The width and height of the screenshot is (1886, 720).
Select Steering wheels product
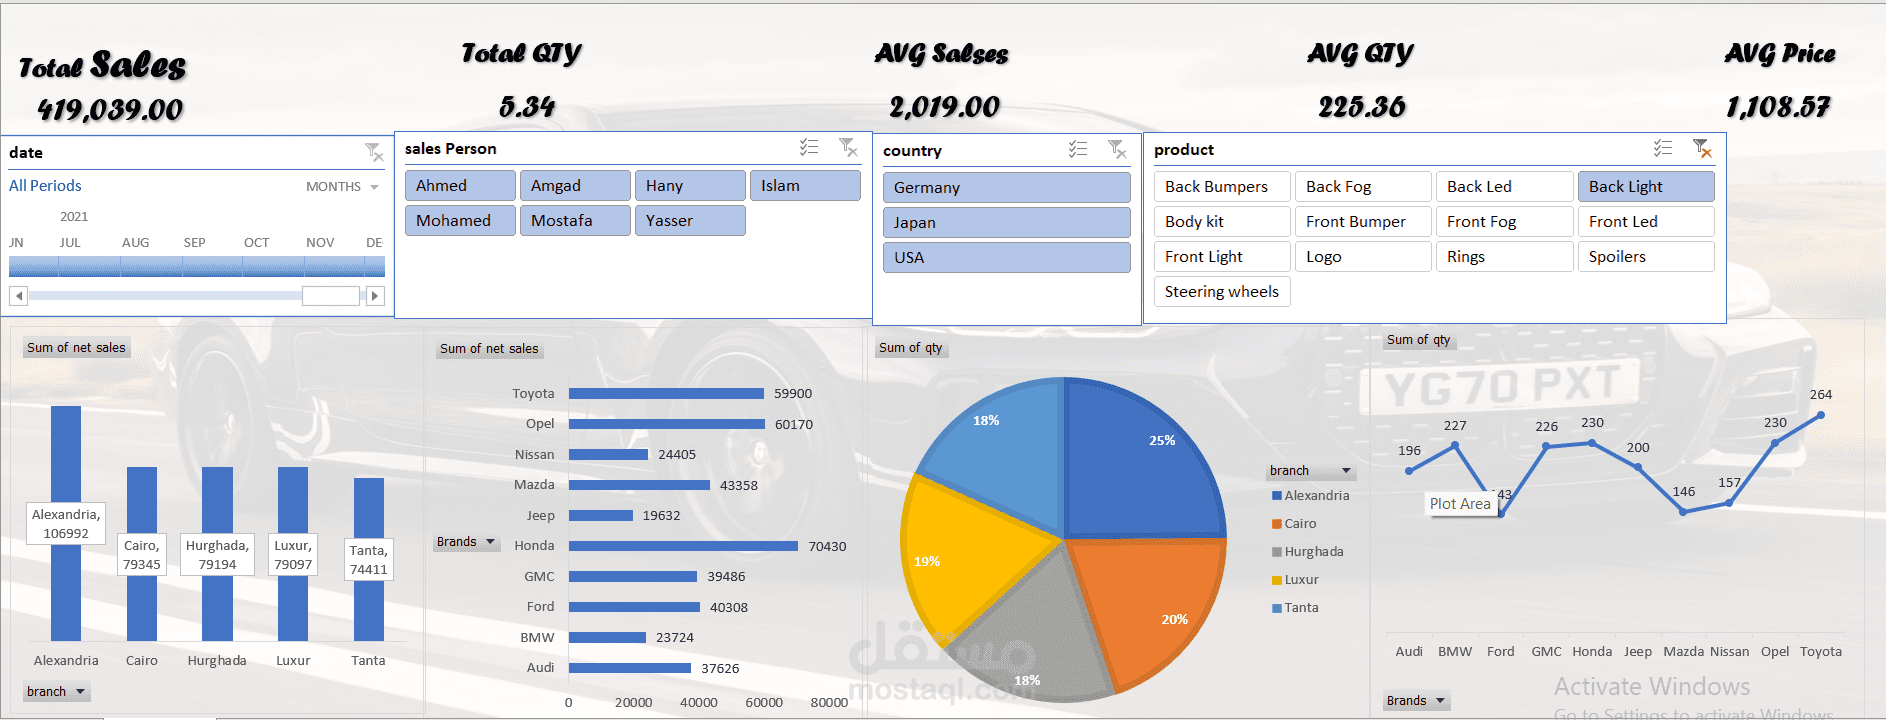tap(1222, 292)
